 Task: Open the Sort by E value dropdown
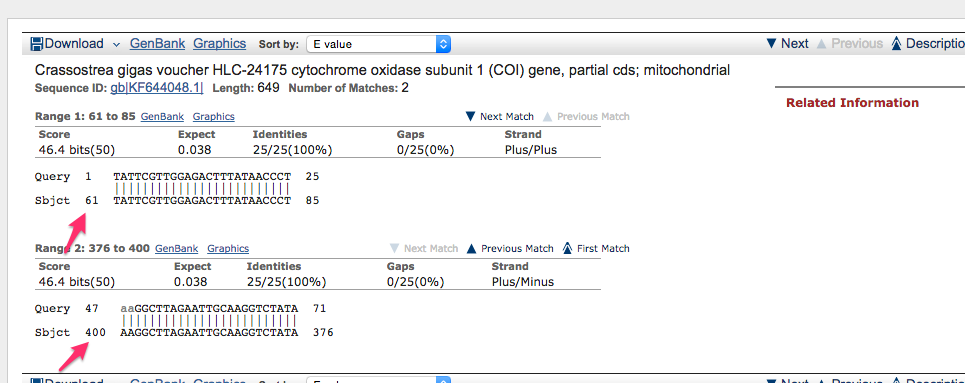pos(378,44)
